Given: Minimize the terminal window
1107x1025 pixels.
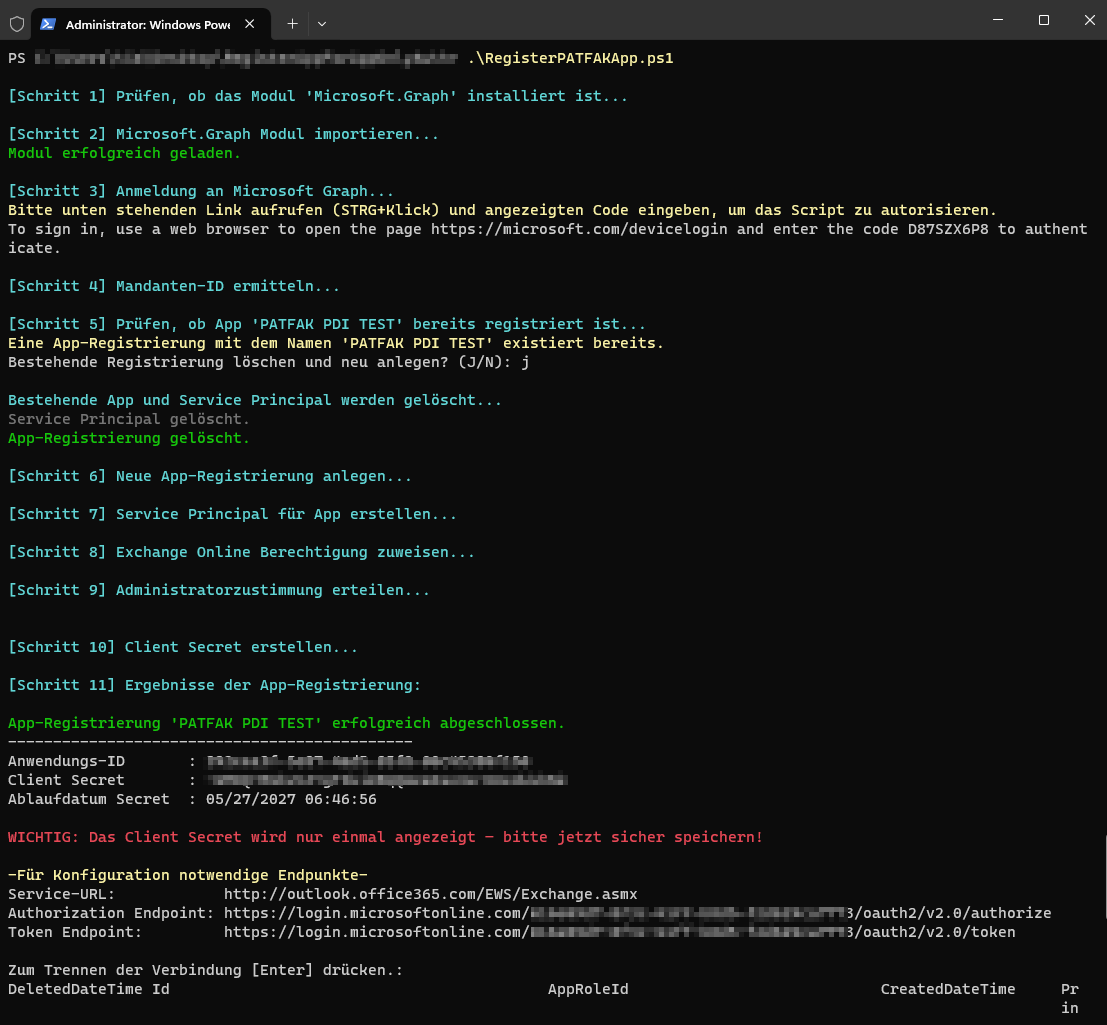Looking at the screenshot, I should (x=997, y=20).
